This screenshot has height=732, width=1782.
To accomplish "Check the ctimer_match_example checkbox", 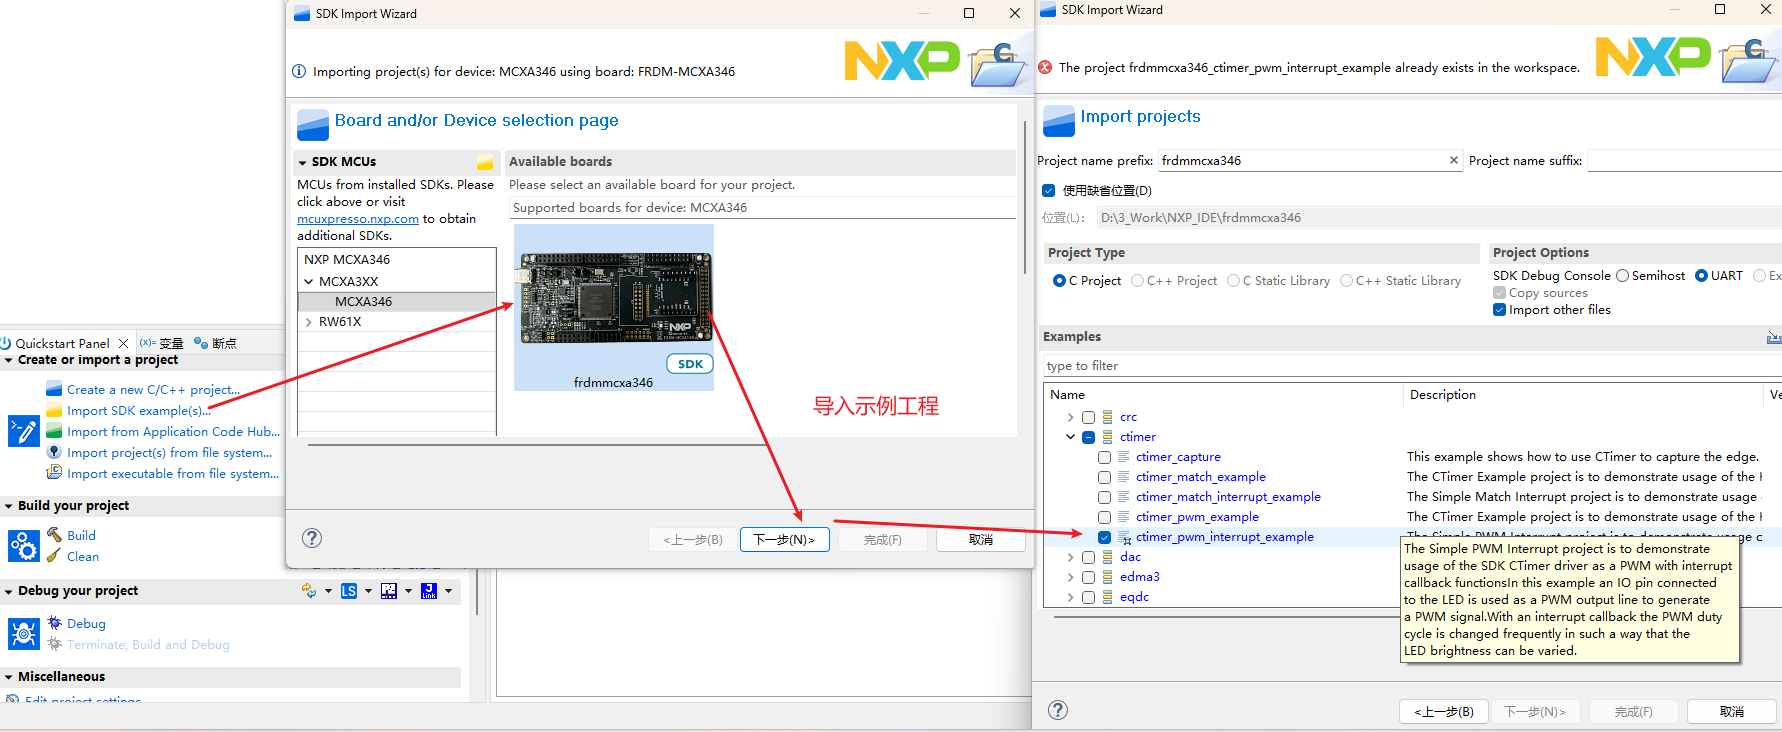I will [1104, 477].
